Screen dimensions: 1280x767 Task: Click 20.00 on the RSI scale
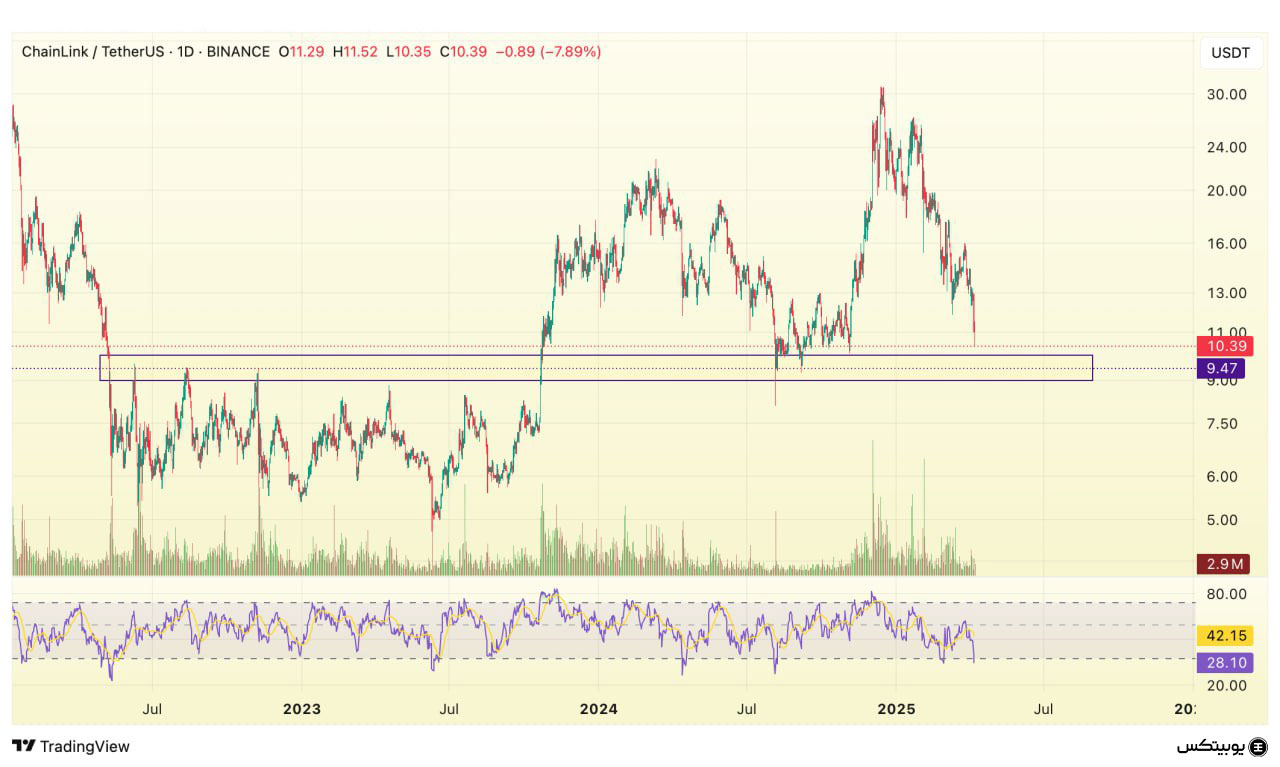[1226, 686]
